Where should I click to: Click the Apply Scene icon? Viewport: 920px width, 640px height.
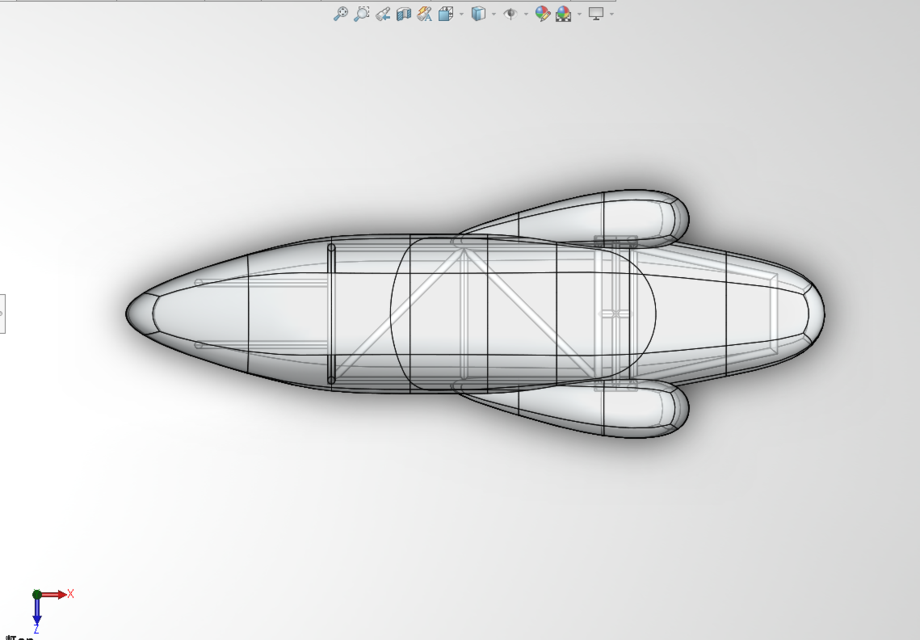[563, 14]
